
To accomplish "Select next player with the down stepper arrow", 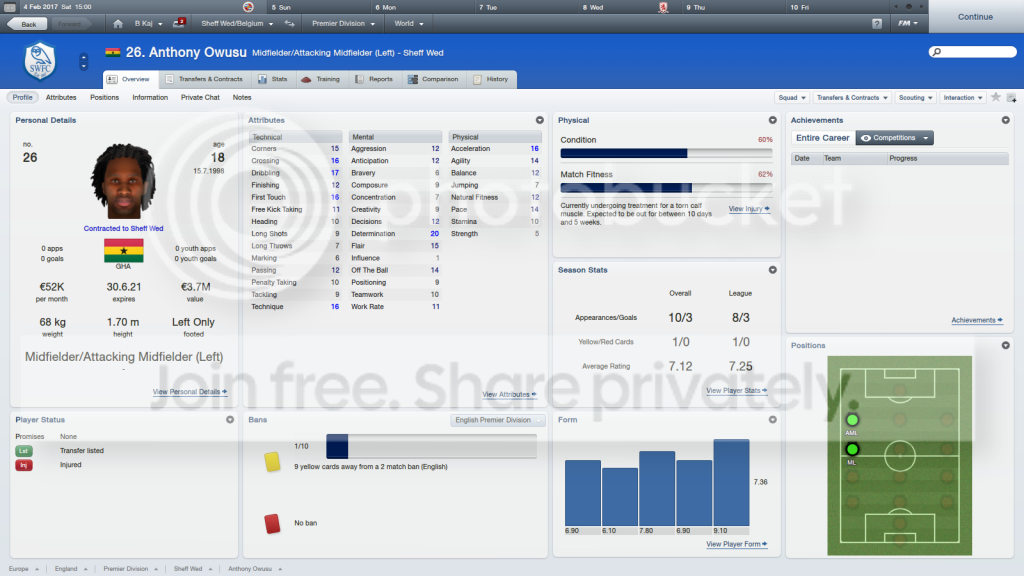I will [x=84, y=65].
